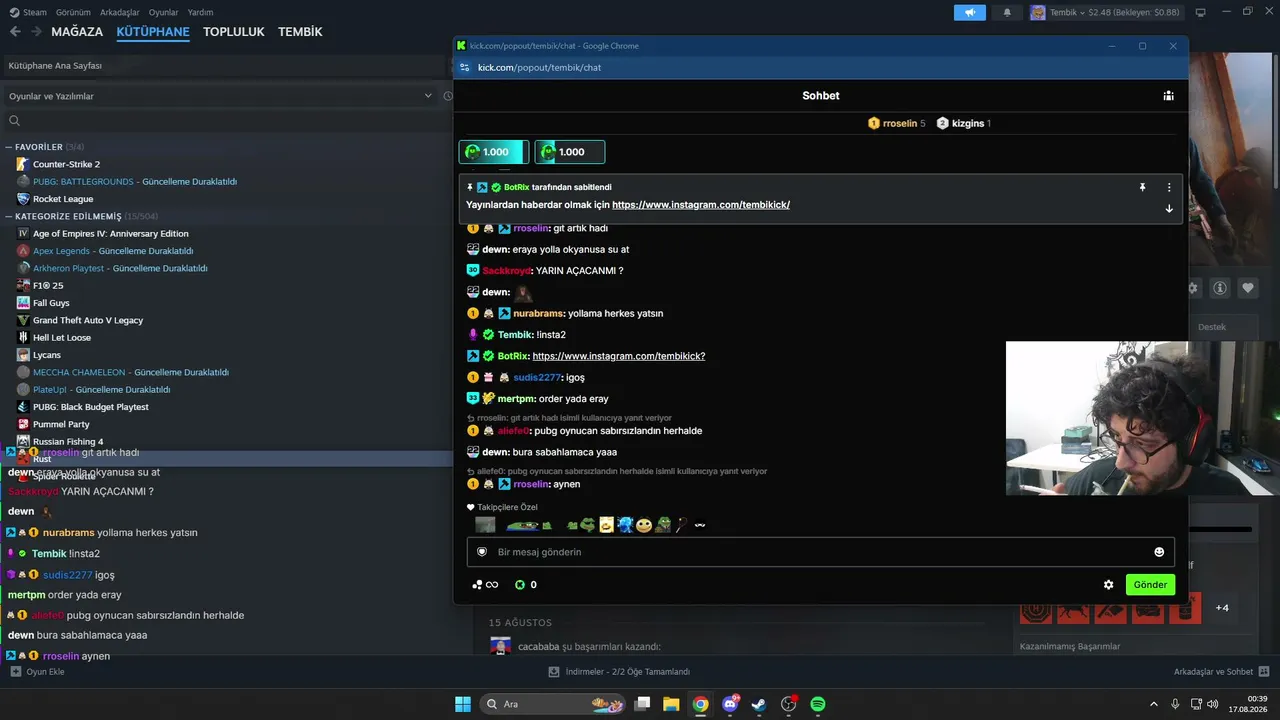Go back with Steam's back arrow
Image resolution: width=1280 pixels, height=720 pixels.
click(15, 32)
